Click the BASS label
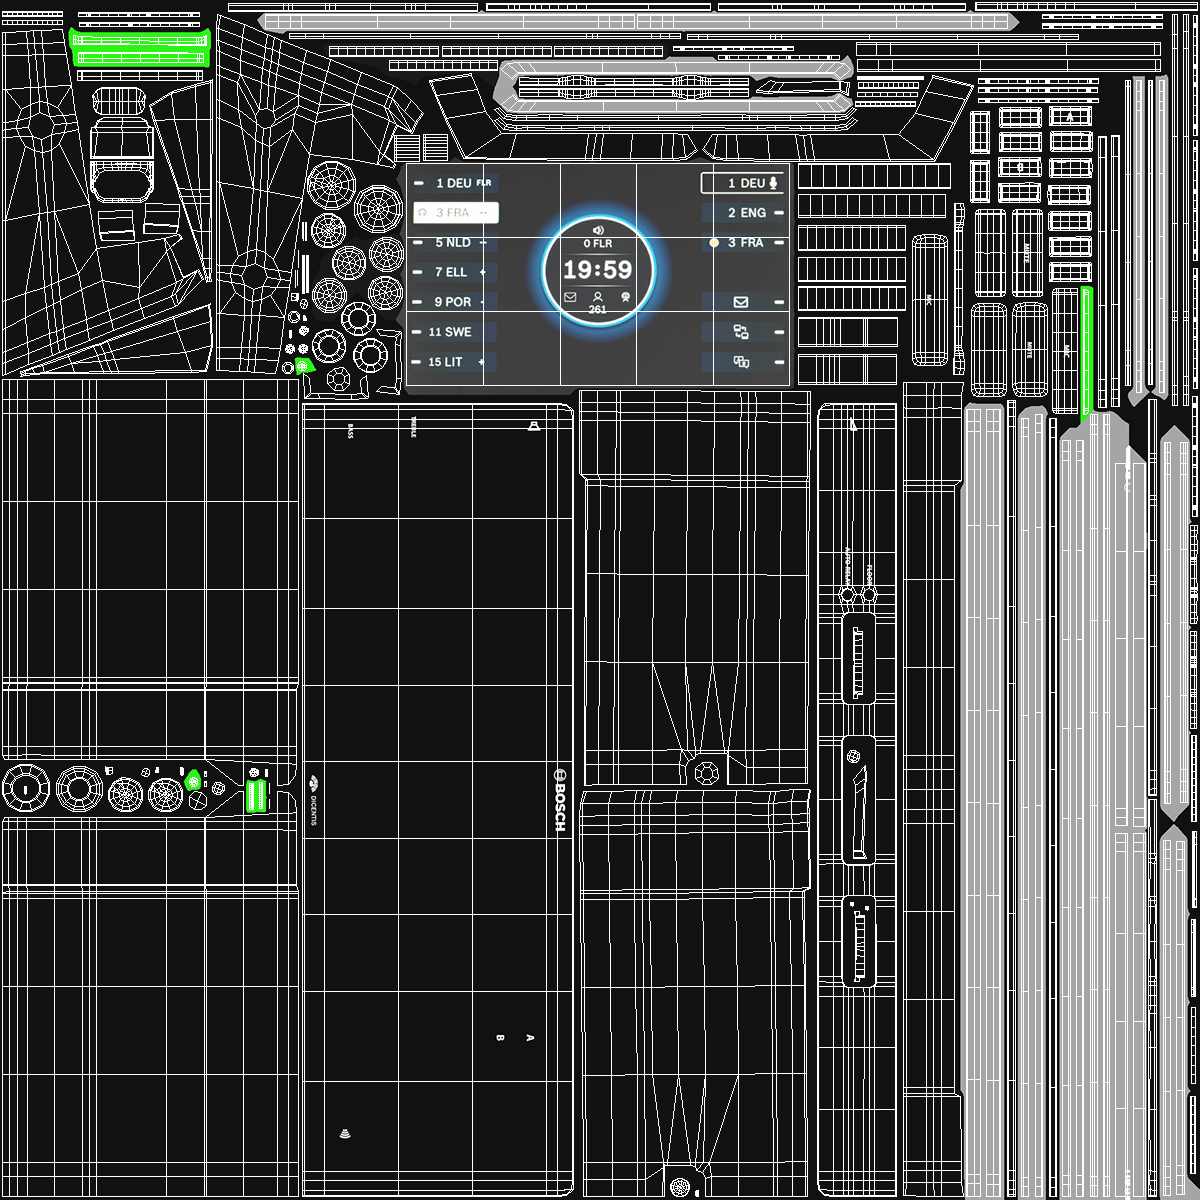1200x1200 pixels. point(350,431)
